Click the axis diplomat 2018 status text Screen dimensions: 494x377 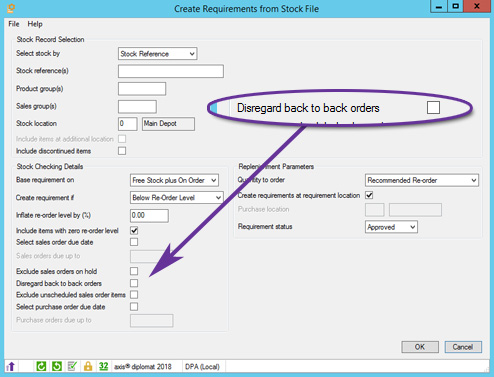[x=143, y=367]
